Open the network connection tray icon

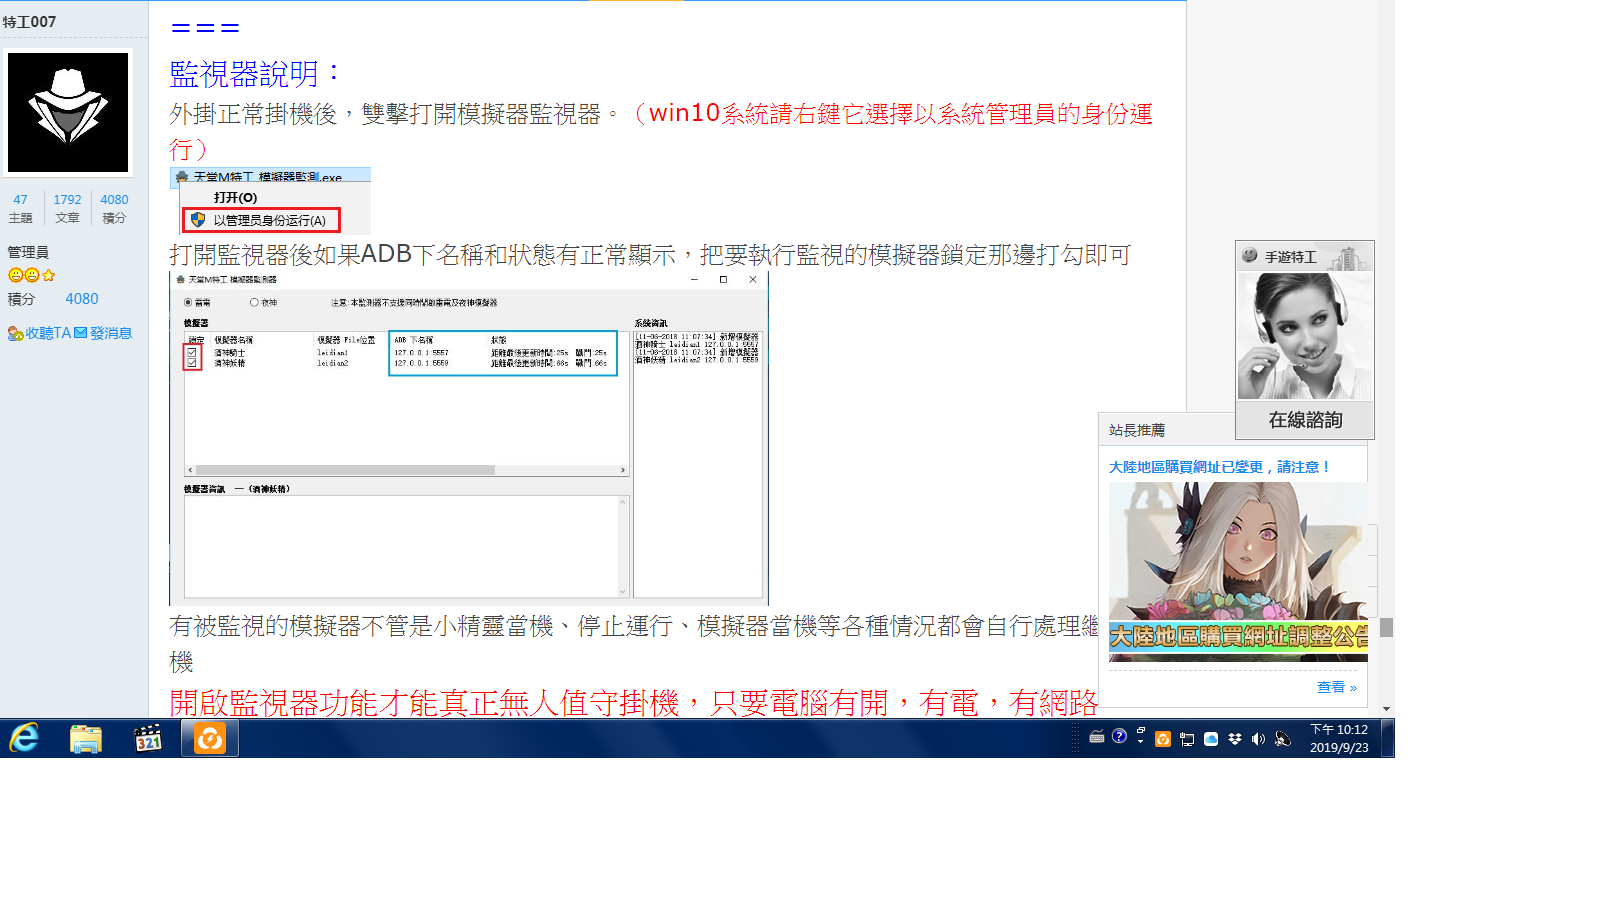click(x=1187, y=739)
